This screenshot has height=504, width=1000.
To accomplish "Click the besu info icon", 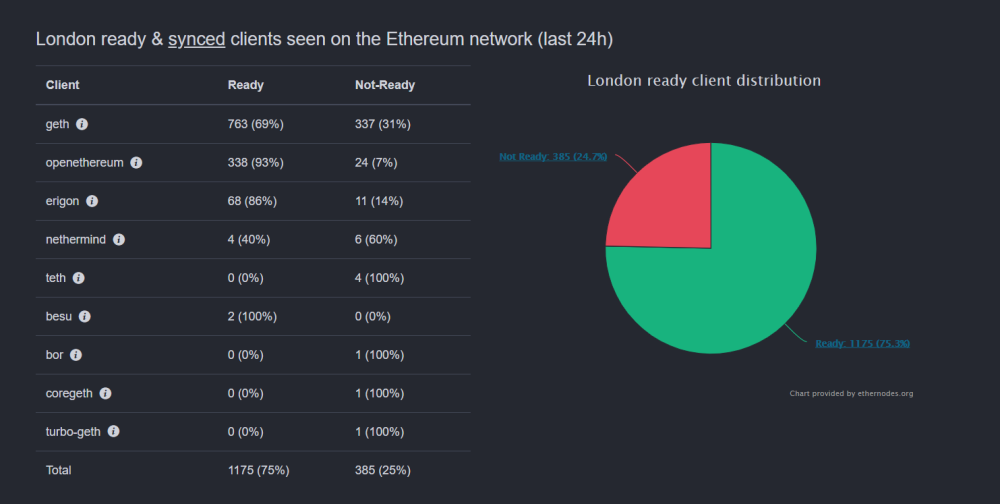I will point(85,316).
